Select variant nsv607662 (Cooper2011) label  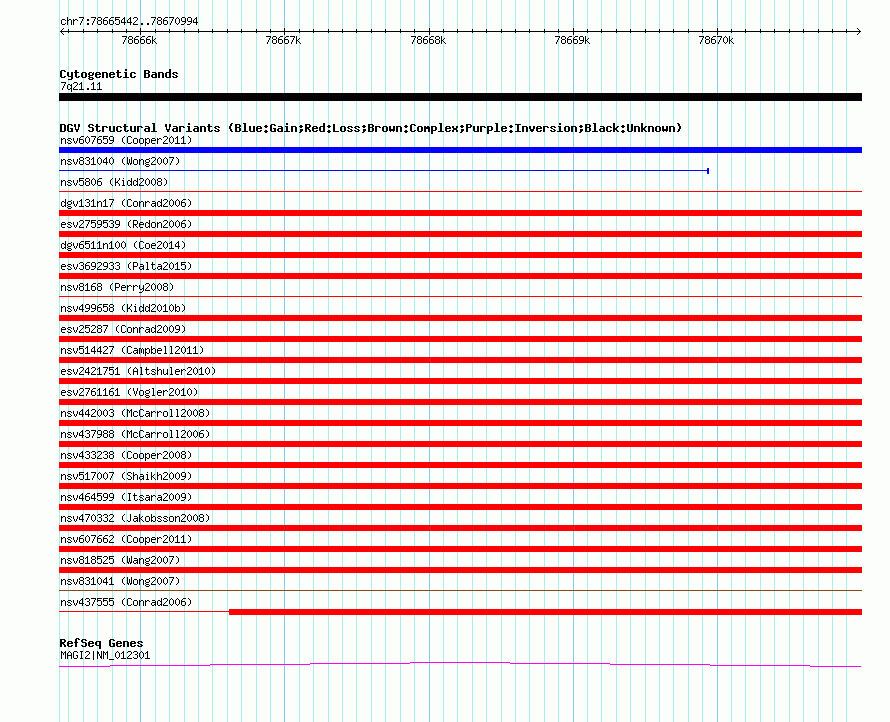tap(126, 539)
